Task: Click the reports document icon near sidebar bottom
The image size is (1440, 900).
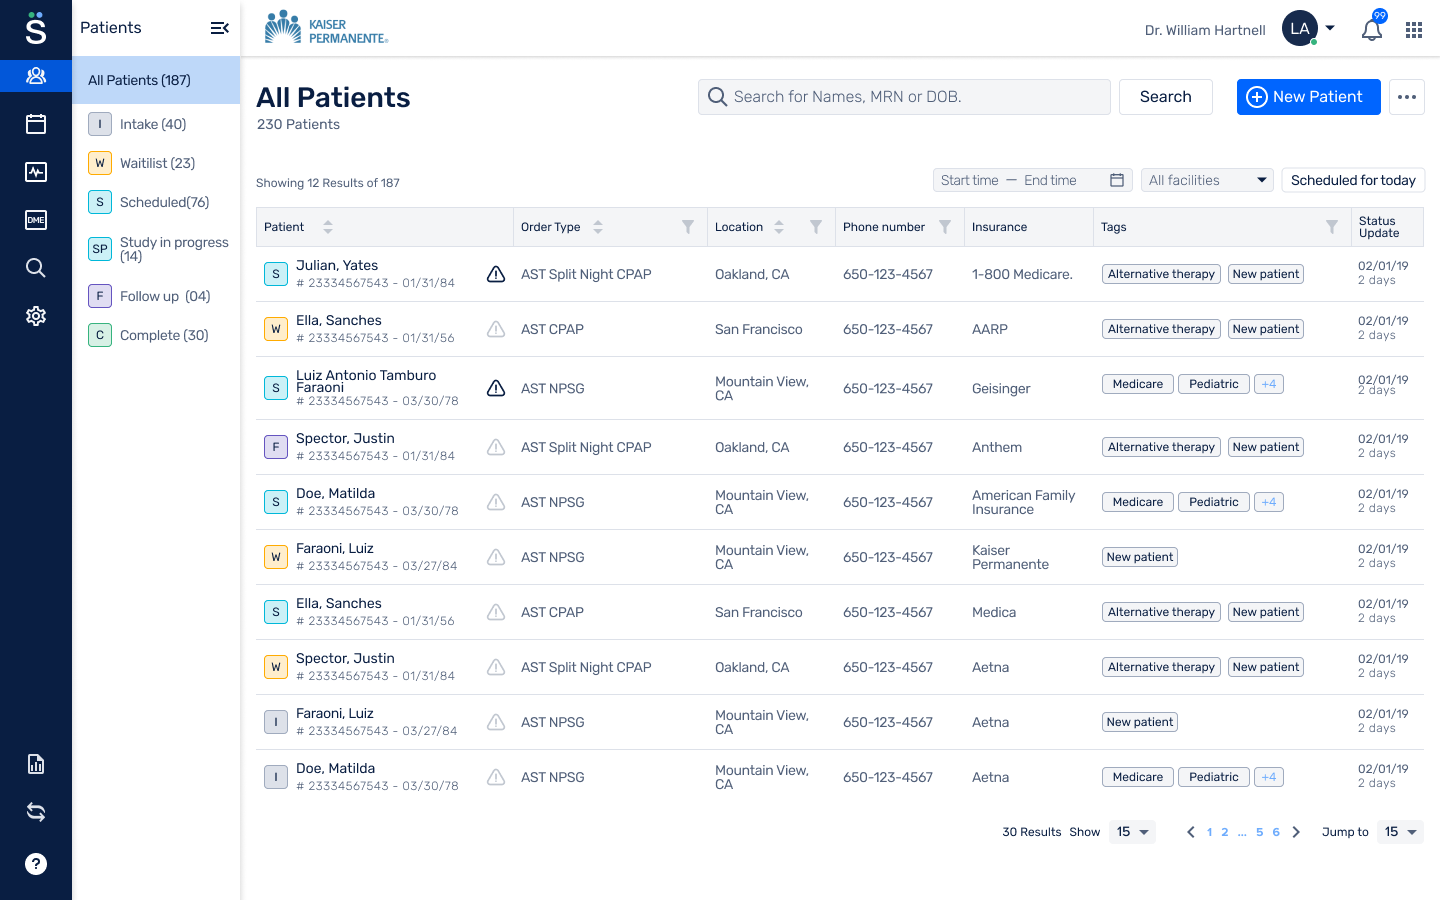Action: pyautogui.click(x=36, y=764)
